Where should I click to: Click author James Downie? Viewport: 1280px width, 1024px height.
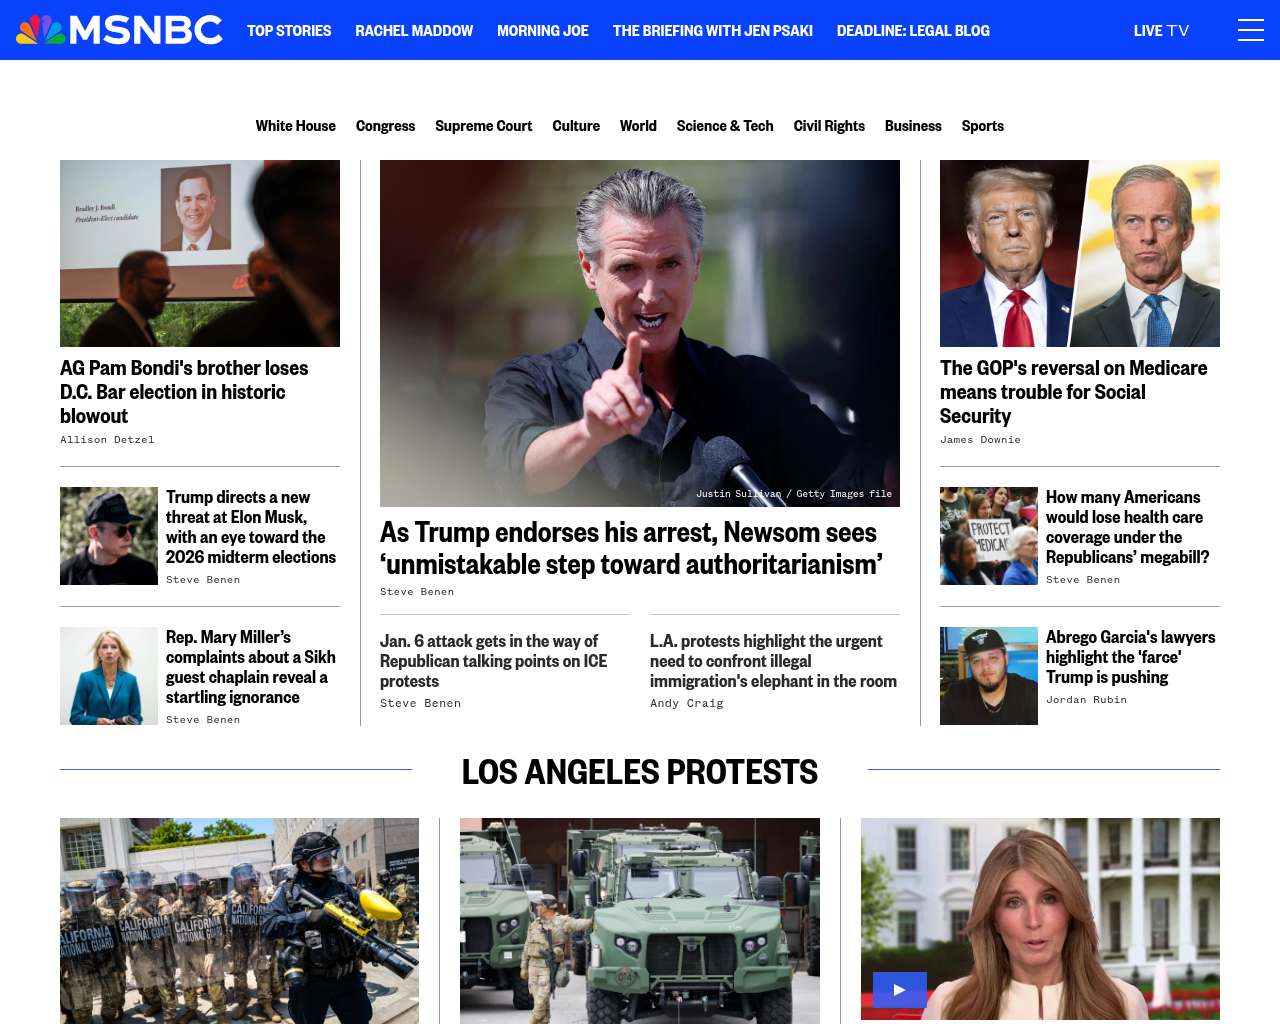pos(980,440)
